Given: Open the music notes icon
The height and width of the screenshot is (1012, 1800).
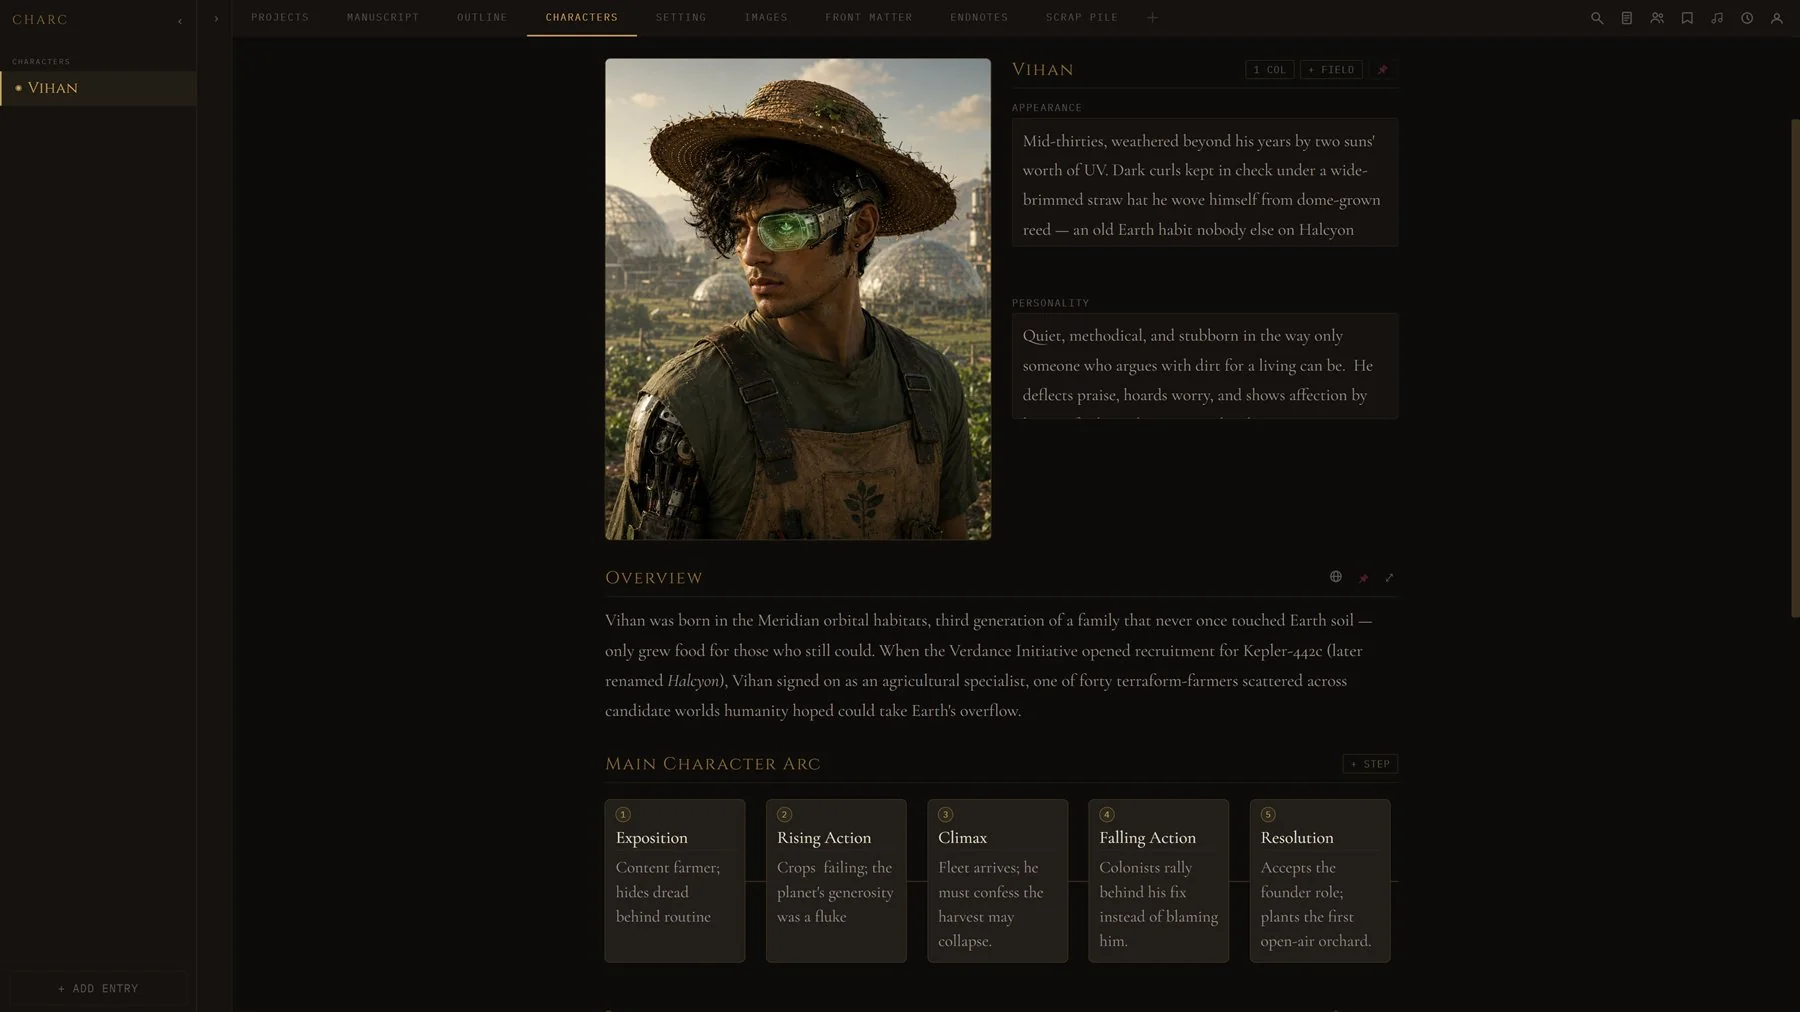Looking at the screenshot, I should pyautogui.click(x=1717, y=18).
